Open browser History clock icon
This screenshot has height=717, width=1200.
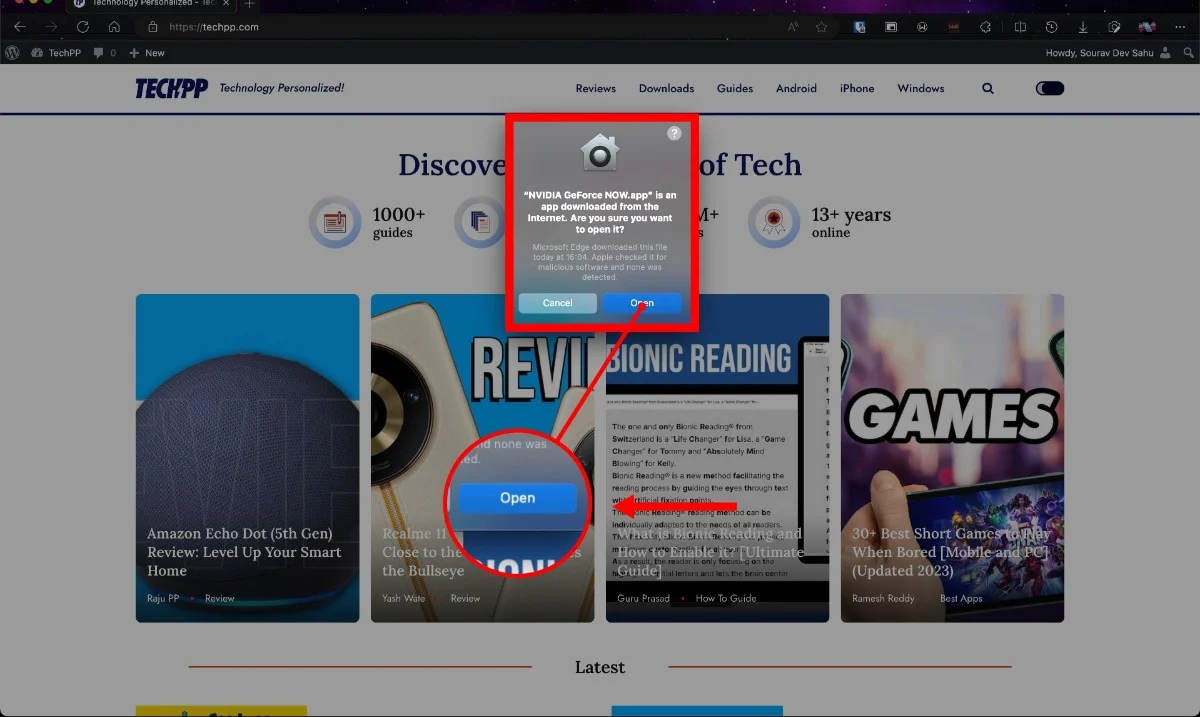click(1051, 27)
